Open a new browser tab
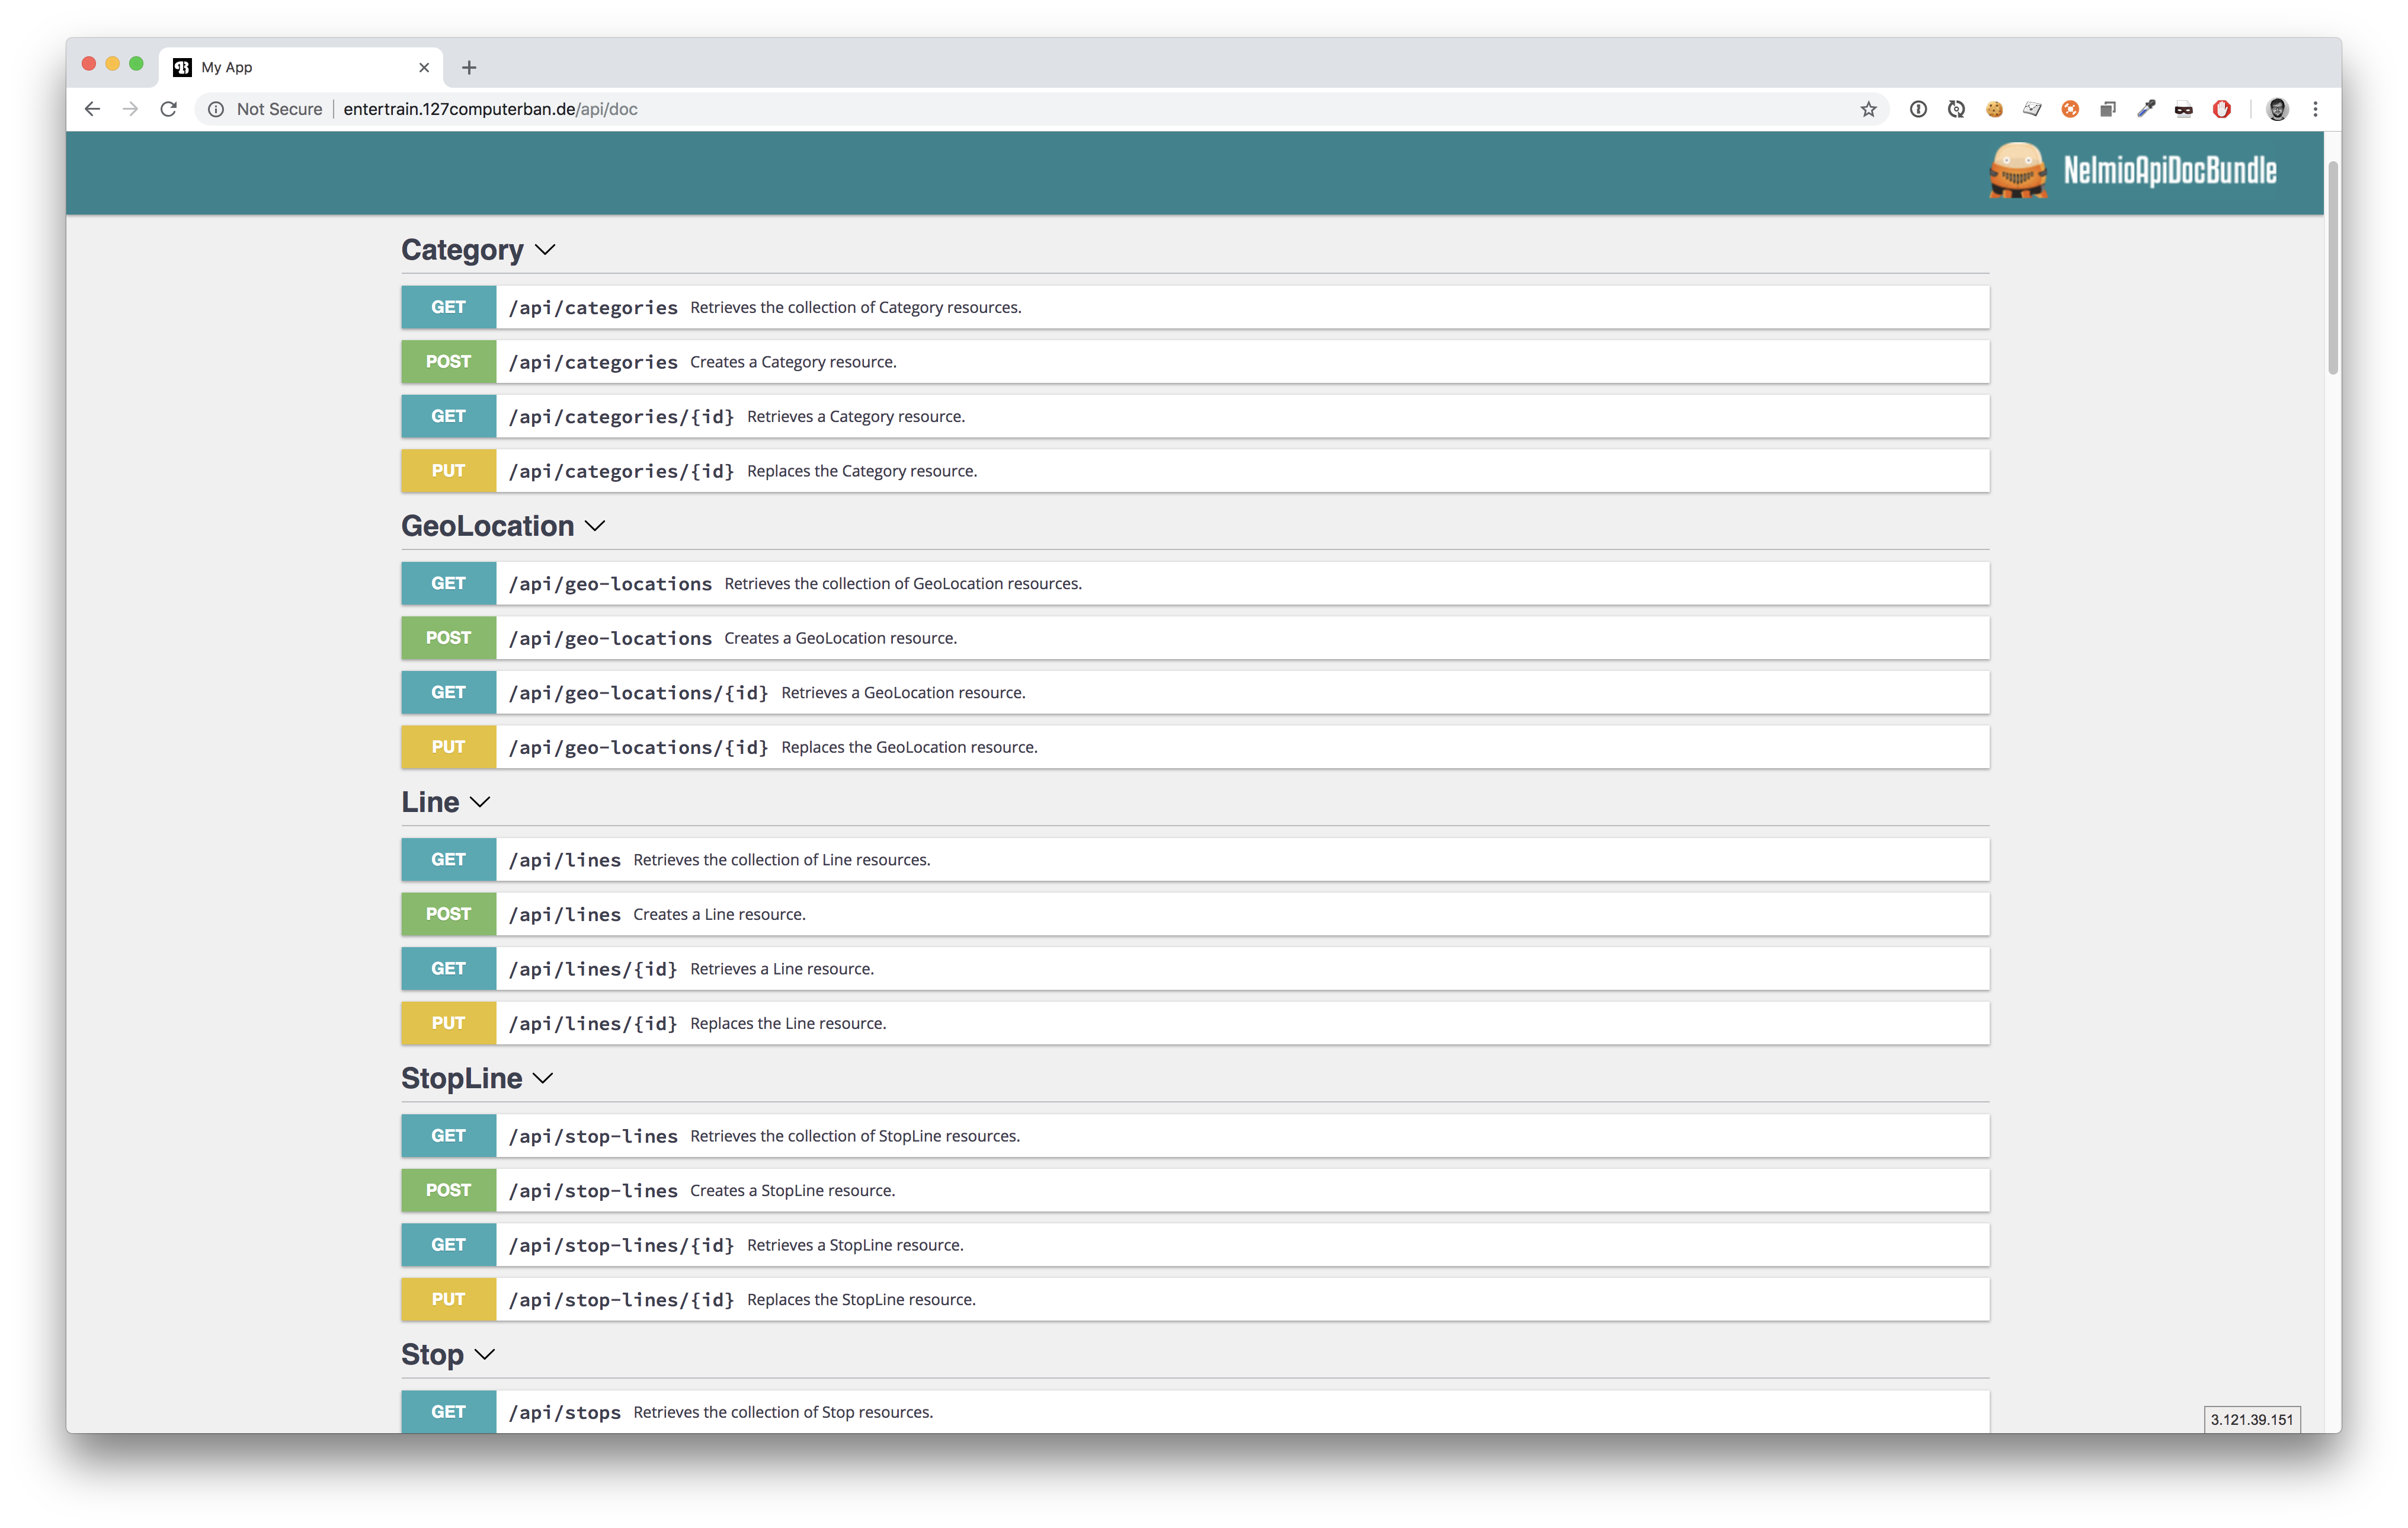The width and height of the screenshot is (2408, 1528). click(x=469, y=67)
